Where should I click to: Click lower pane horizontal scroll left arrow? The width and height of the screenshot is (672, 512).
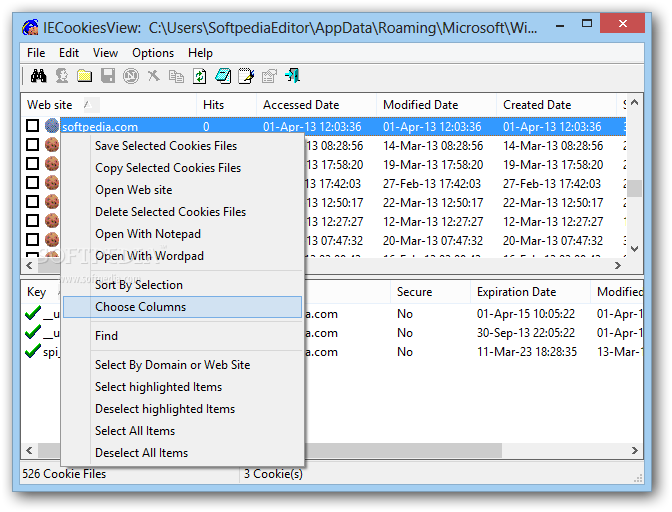click(x=29, y=451)
